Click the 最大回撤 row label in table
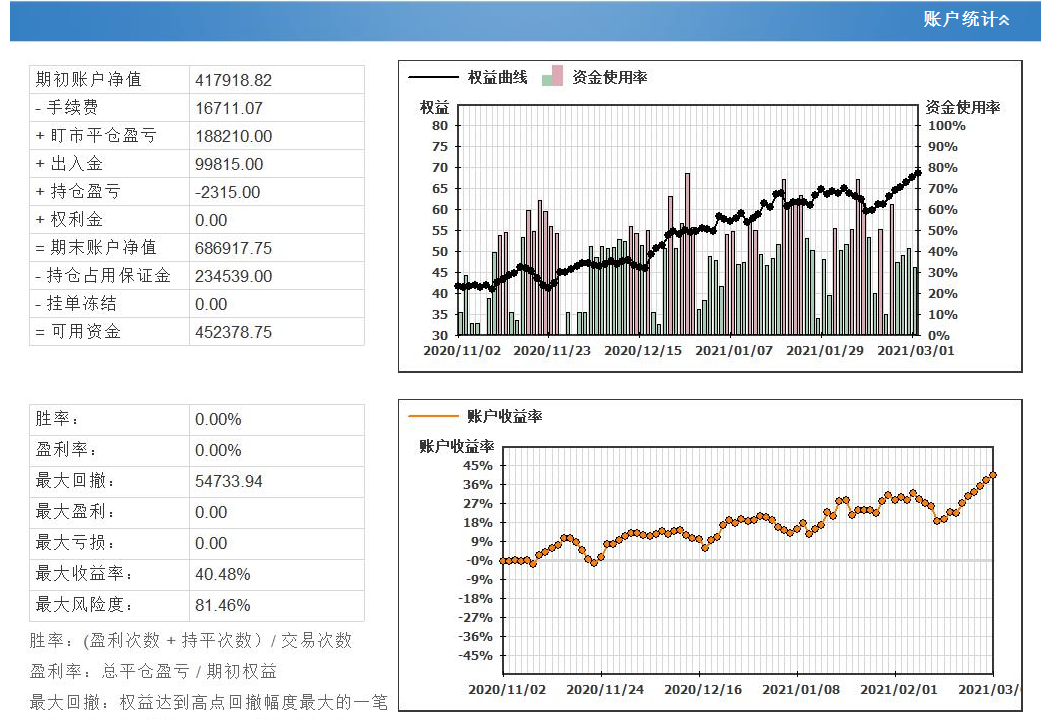Screen dimensions: 1044x719 75,481
